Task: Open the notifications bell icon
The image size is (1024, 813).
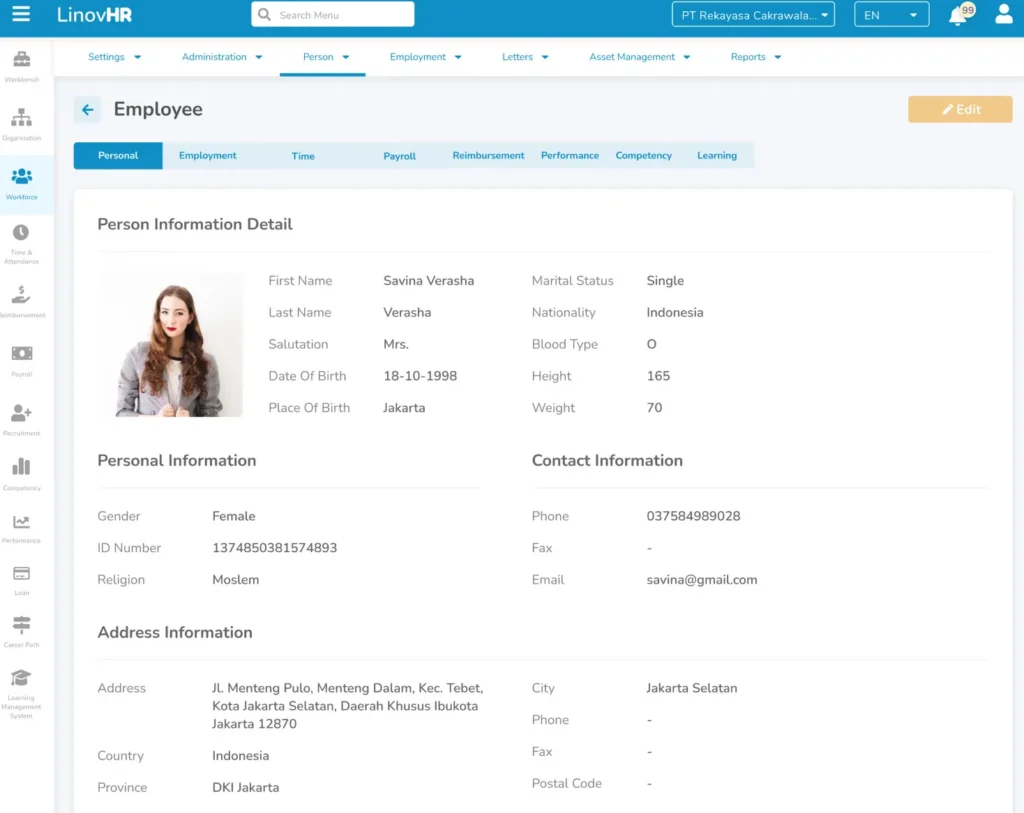Action: (957, 15)
